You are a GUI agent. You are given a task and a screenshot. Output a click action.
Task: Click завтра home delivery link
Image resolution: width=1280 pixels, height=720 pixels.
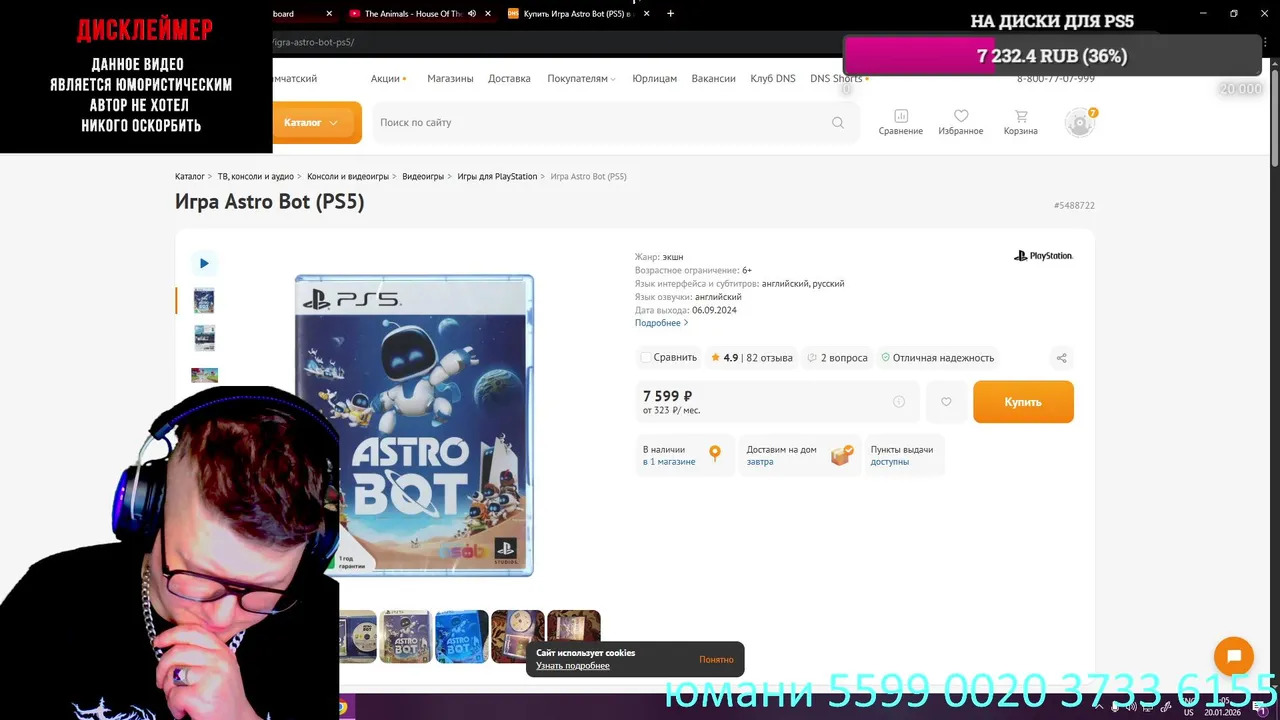pos(760,462)
